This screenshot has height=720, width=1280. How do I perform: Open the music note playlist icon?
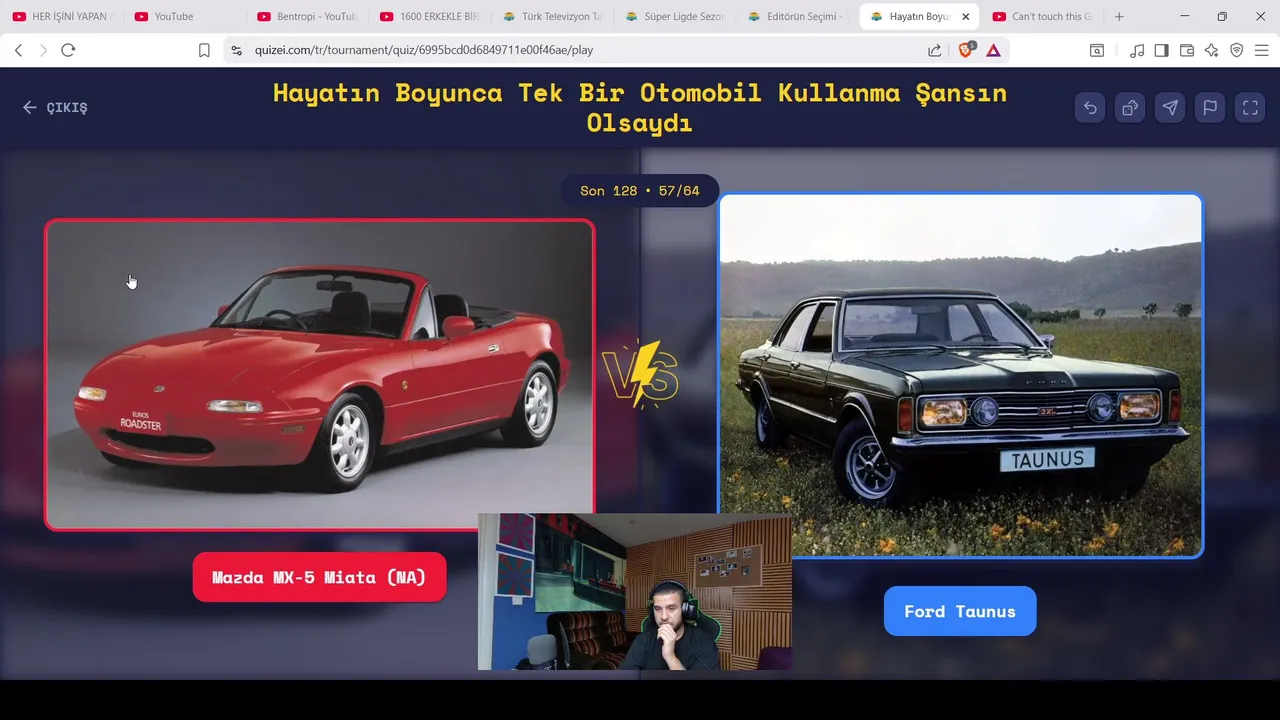click(1137, 50)
